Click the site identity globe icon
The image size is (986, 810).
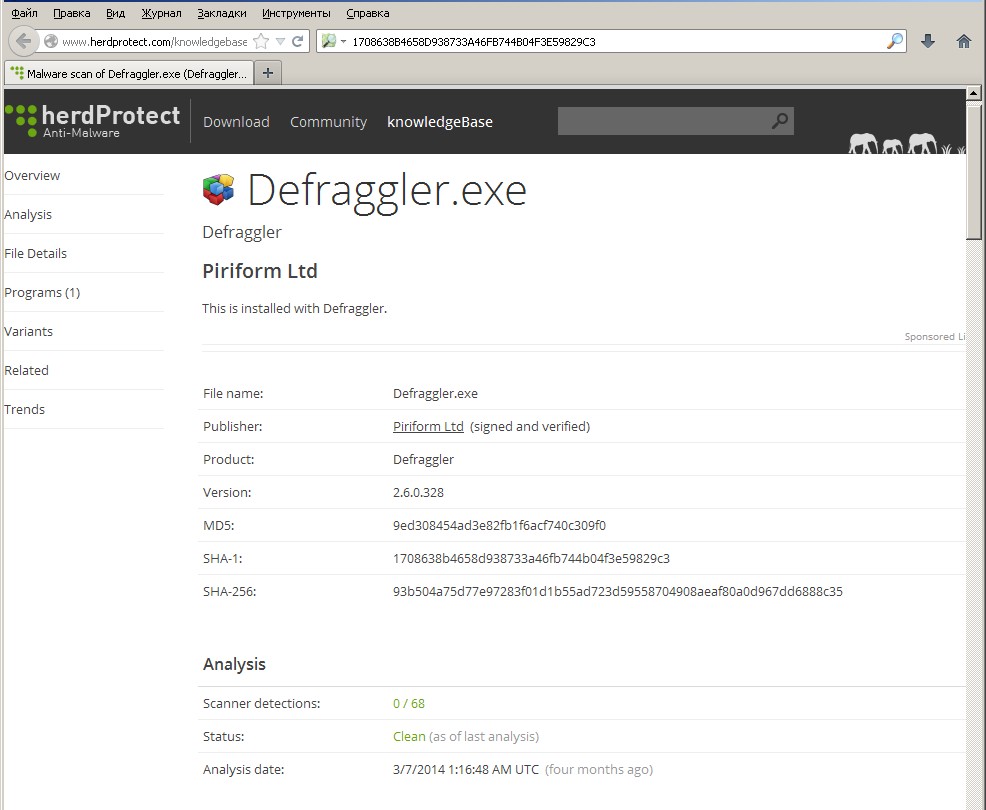51,42
